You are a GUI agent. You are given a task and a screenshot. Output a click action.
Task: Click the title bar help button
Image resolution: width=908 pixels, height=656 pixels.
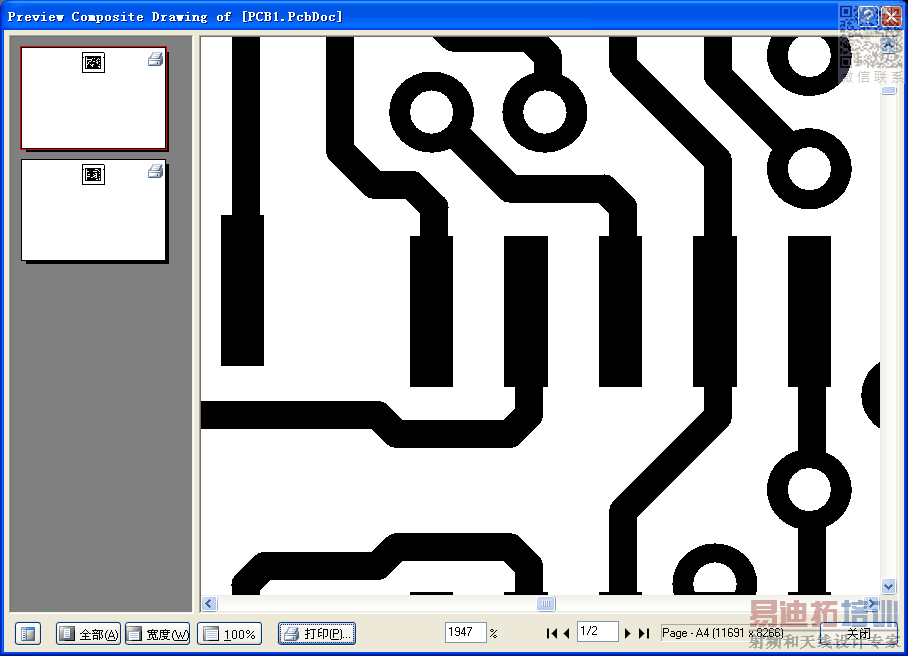point(868,16)
